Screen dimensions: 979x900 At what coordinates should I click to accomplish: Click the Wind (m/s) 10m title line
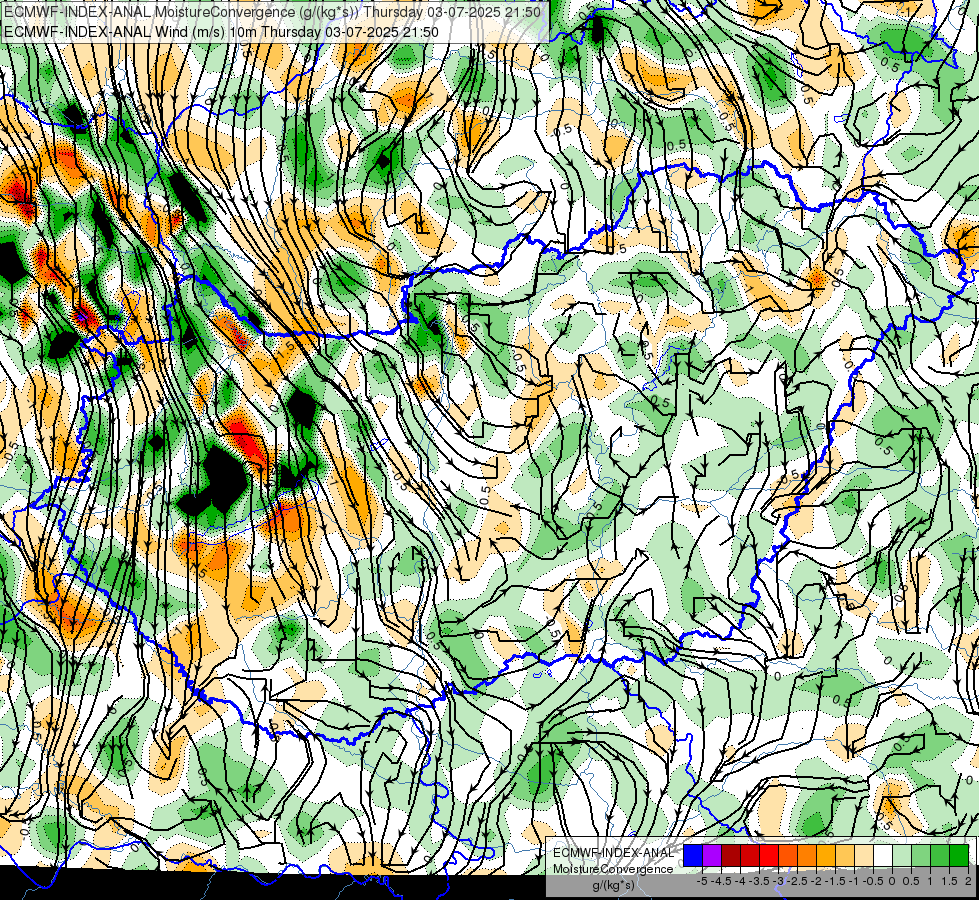point(222,32)
